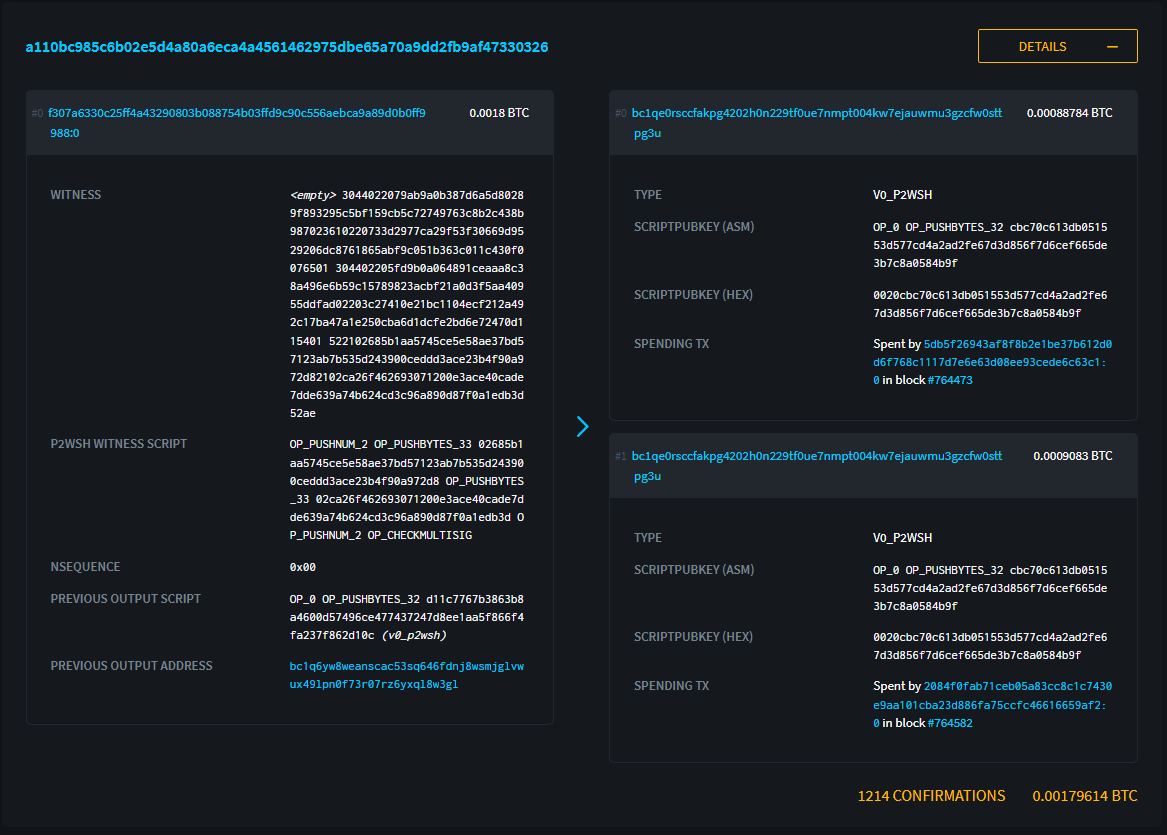Click the input amount 0.0018 BTC
Viewport: 1167px width, 835px height.
tap(499, 113)
